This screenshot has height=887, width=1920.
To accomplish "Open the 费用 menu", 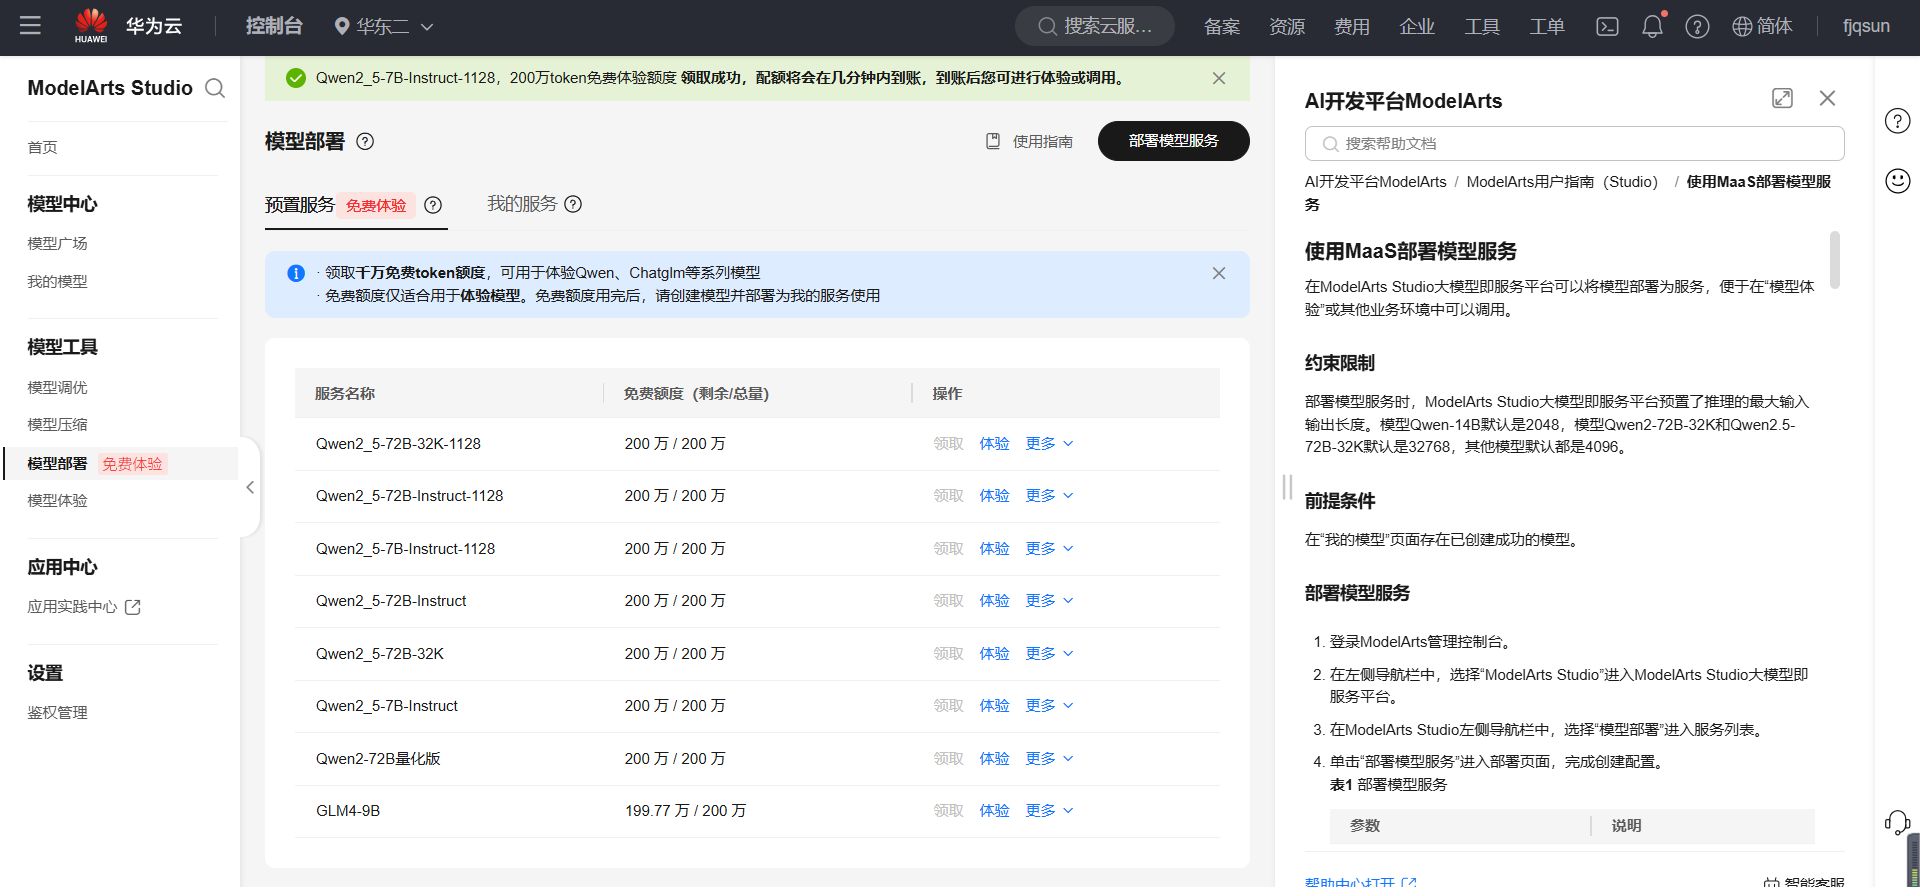I will pyautogui.click(x=1352, y=27).
